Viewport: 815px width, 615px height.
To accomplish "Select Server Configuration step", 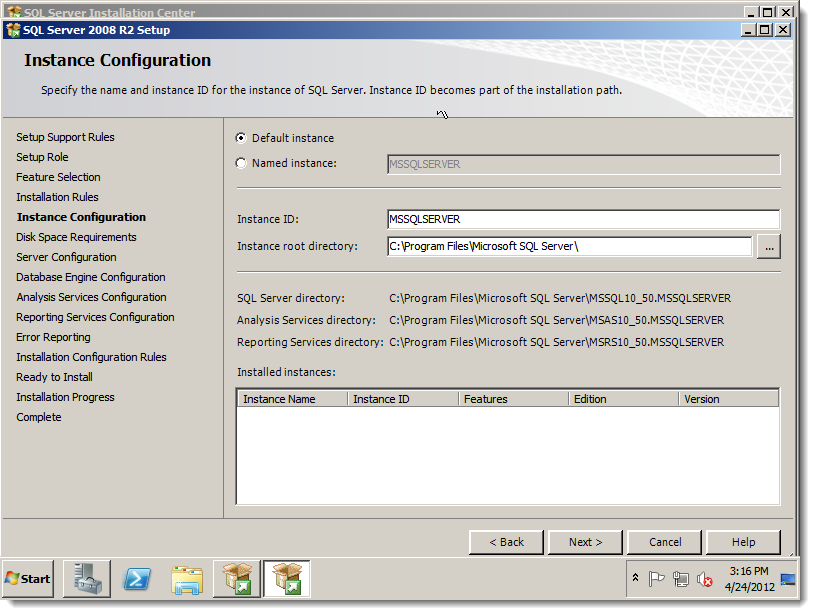I will pyautogui.click(x=67, y=257).
